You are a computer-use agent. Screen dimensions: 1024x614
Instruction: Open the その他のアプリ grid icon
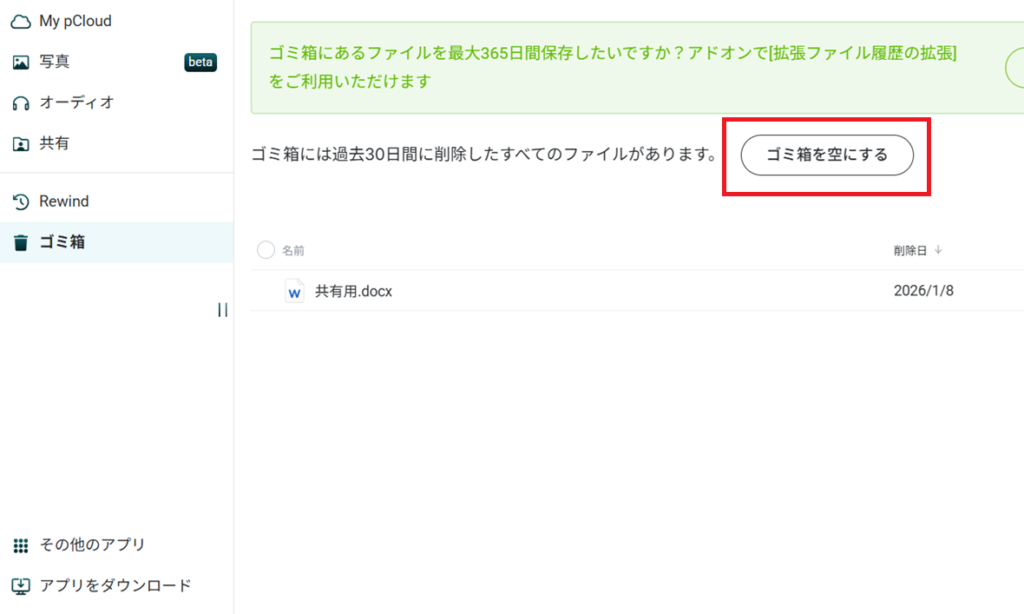coord(20,545)
